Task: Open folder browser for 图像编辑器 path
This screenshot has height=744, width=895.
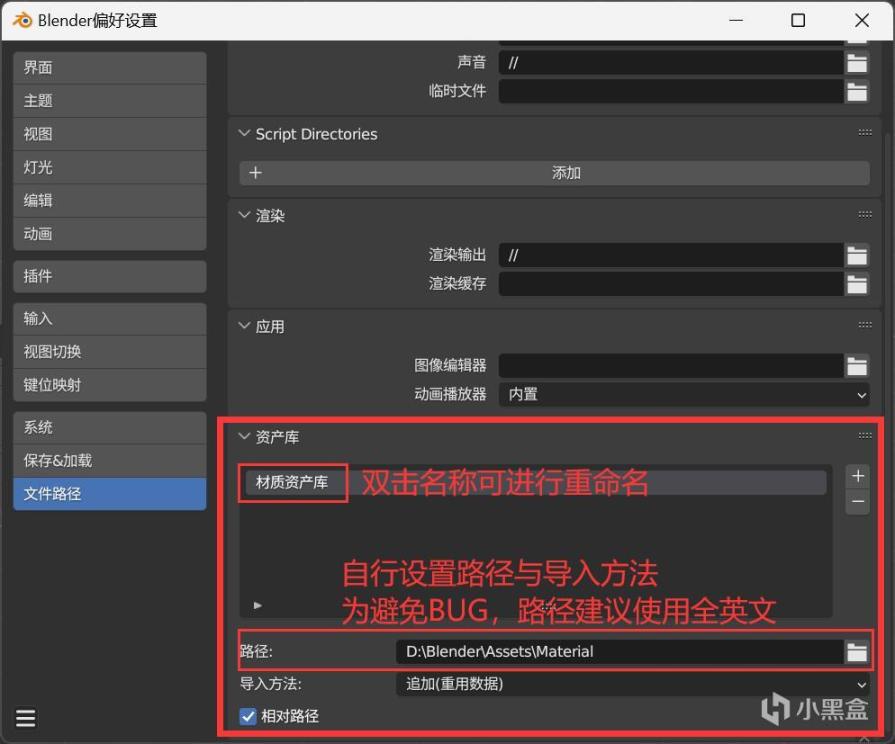Action: [x=857, y=365]
